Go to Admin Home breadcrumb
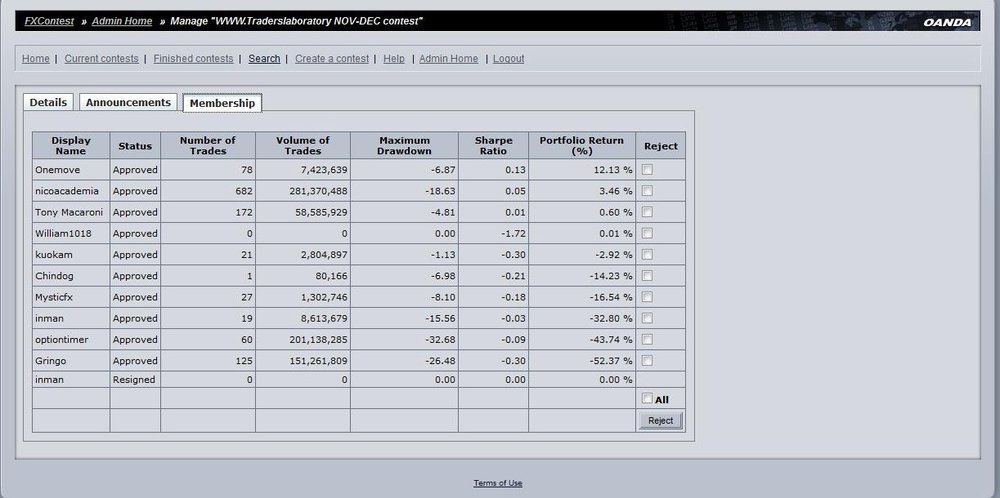Image resolution: width=1000 pixels, height=498 pixels. (122, 21)
